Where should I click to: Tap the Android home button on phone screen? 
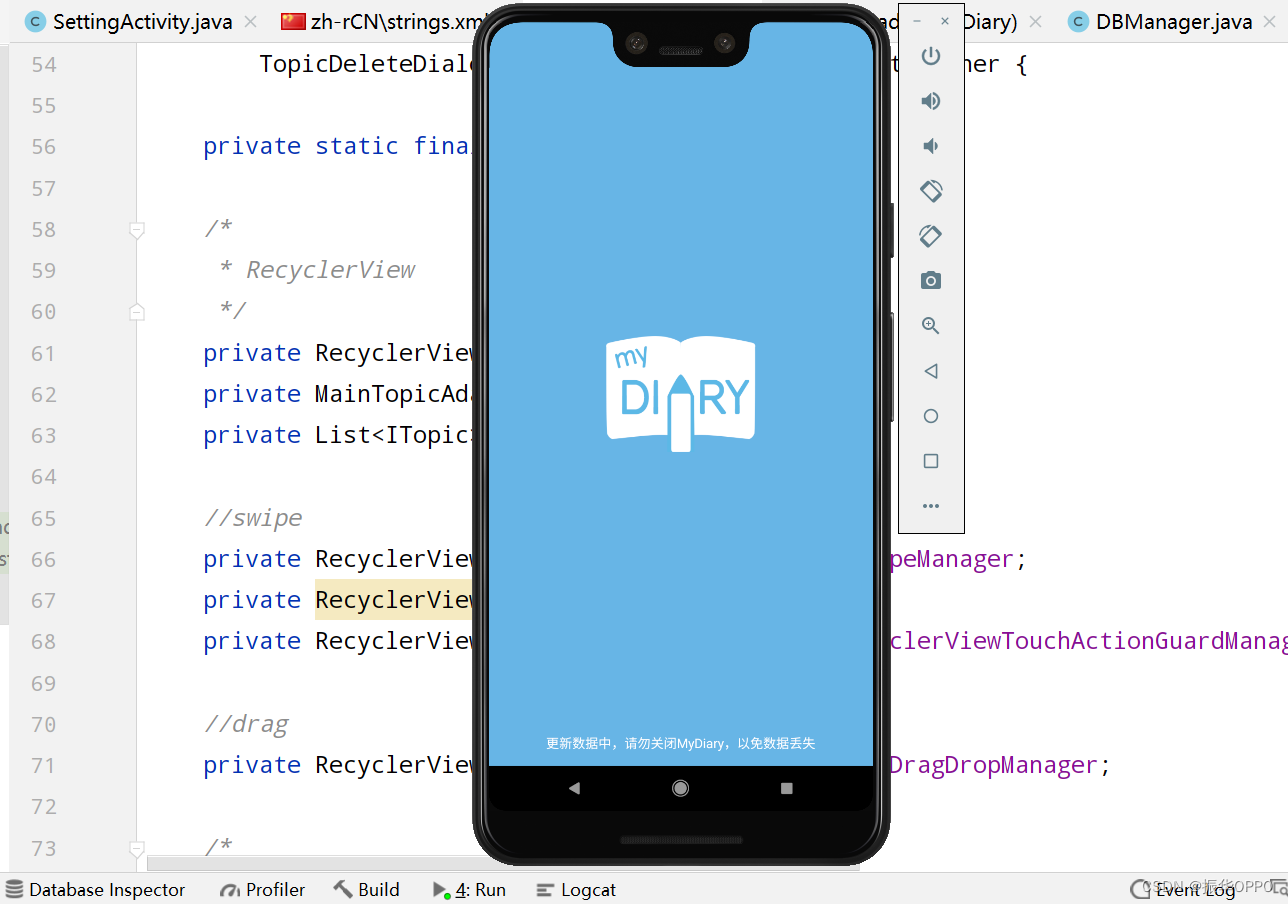click(x=681, y=788)
